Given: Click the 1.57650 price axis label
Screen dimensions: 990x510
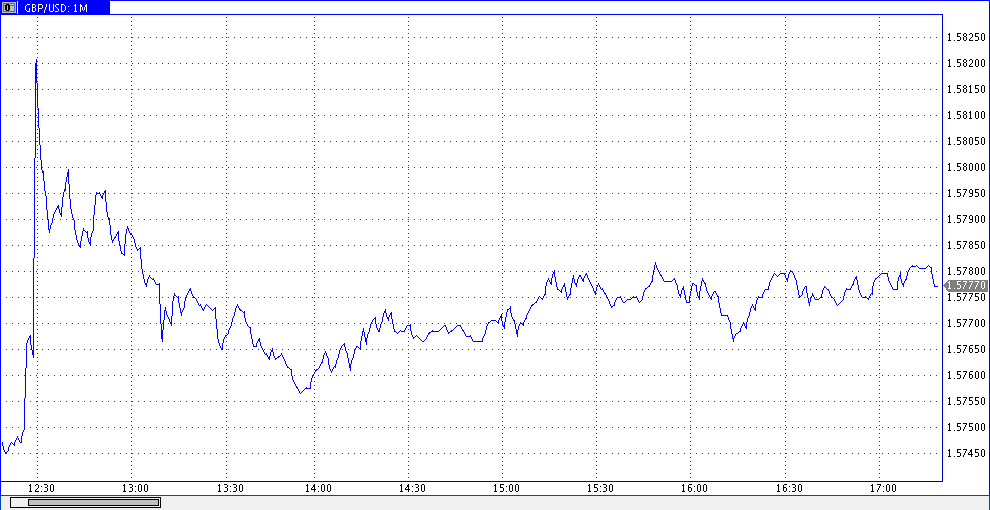Looking at the screenshot, I should click(x=965, y=349).
